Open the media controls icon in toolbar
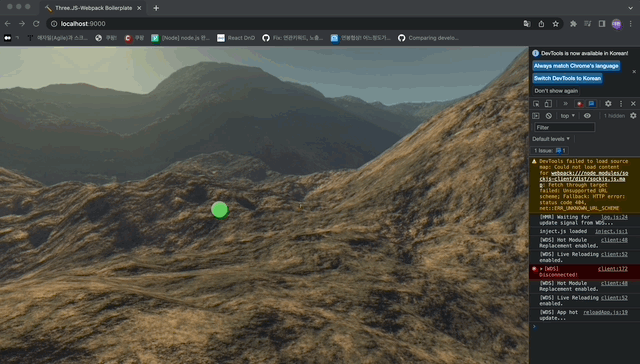Viewport: 640px width, 364px height. (587, 24)
